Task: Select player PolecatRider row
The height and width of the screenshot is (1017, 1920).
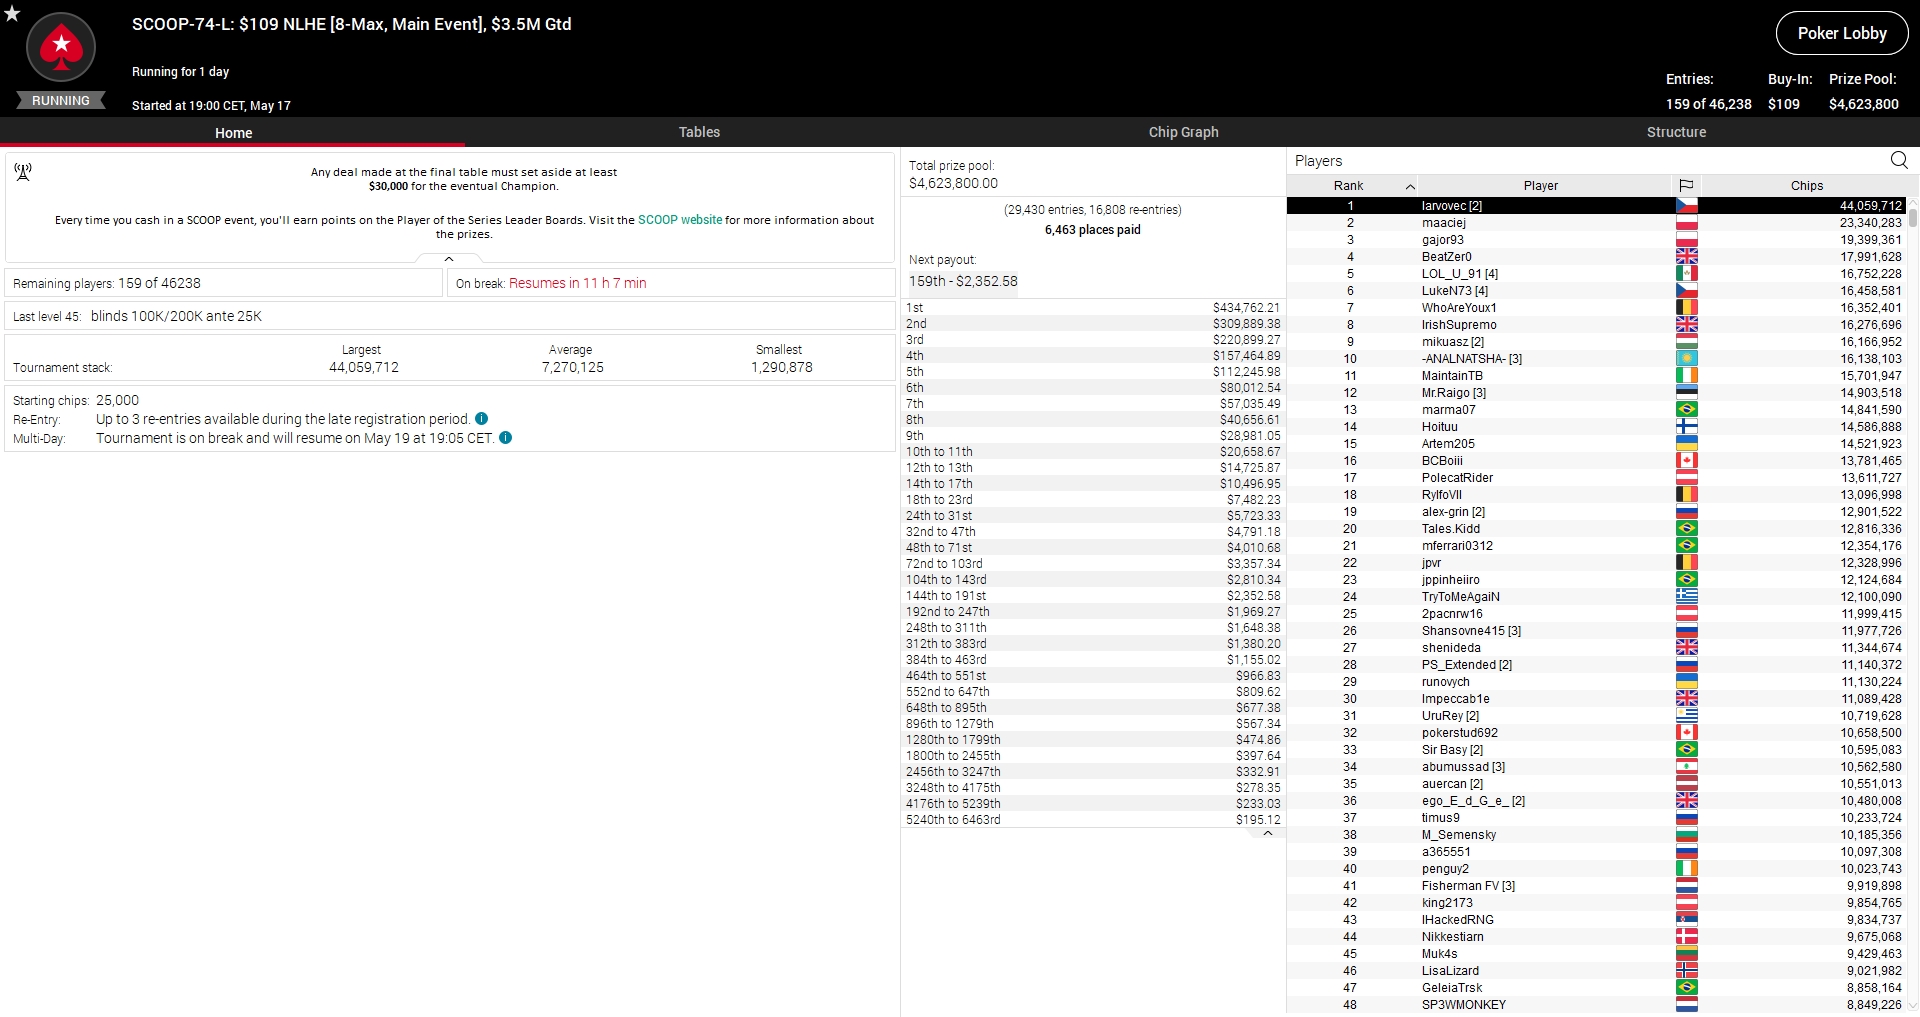Action: [1598, 478]
